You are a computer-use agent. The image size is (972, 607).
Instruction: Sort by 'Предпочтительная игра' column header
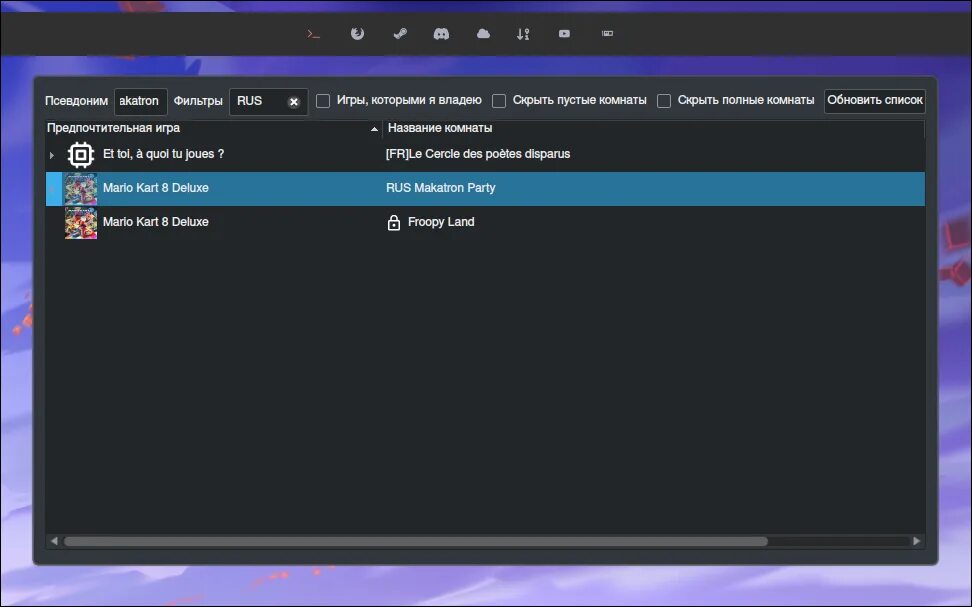pyautogui.click(x=214, y=128)
